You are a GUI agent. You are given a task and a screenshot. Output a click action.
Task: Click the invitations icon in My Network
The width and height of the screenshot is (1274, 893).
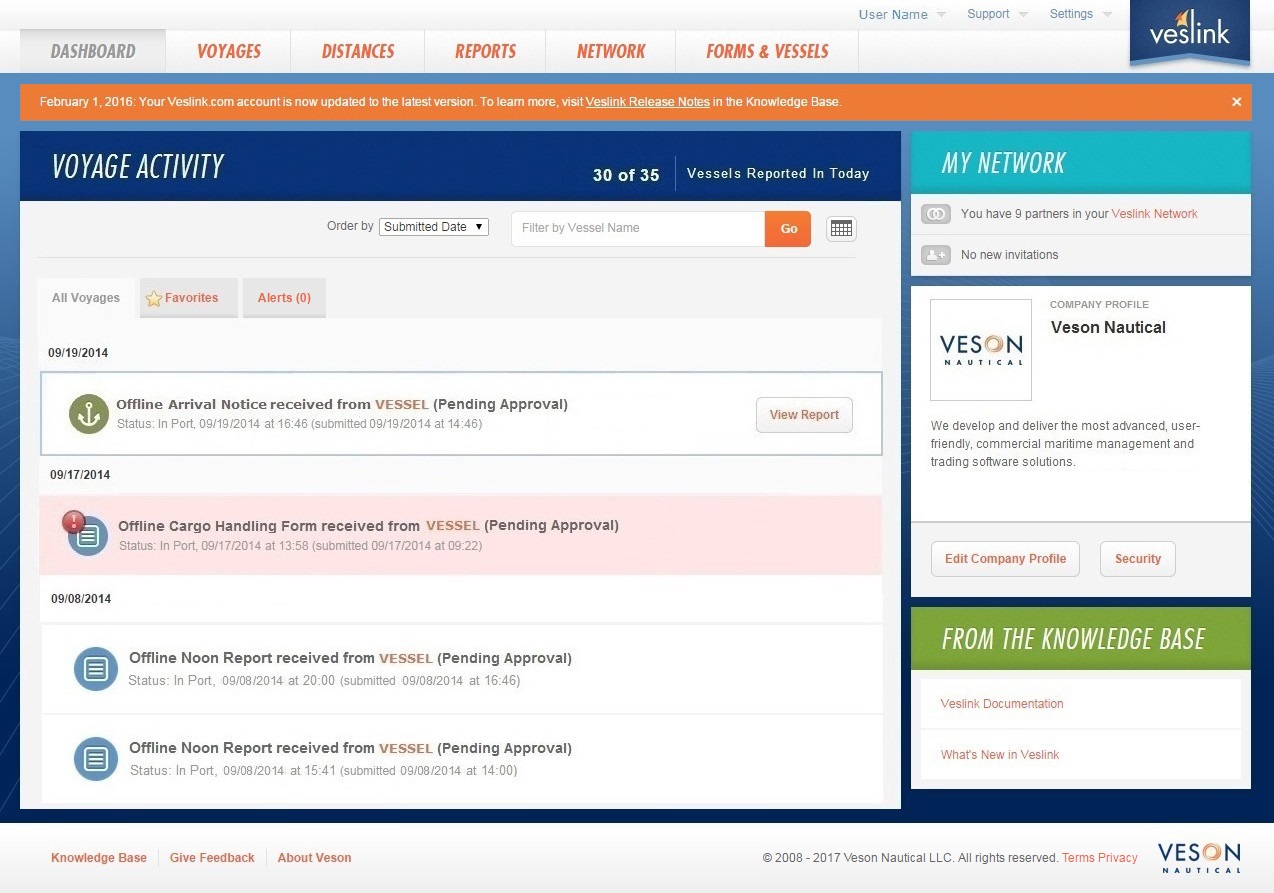click(x=935, y=255)
